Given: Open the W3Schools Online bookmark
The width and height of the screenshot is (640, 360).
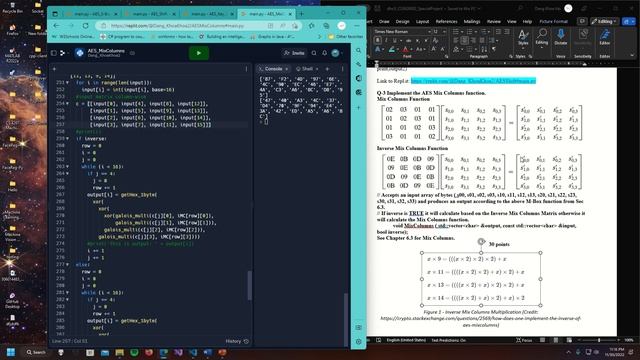Looking at the screenshot, I should tap(73, 37).
